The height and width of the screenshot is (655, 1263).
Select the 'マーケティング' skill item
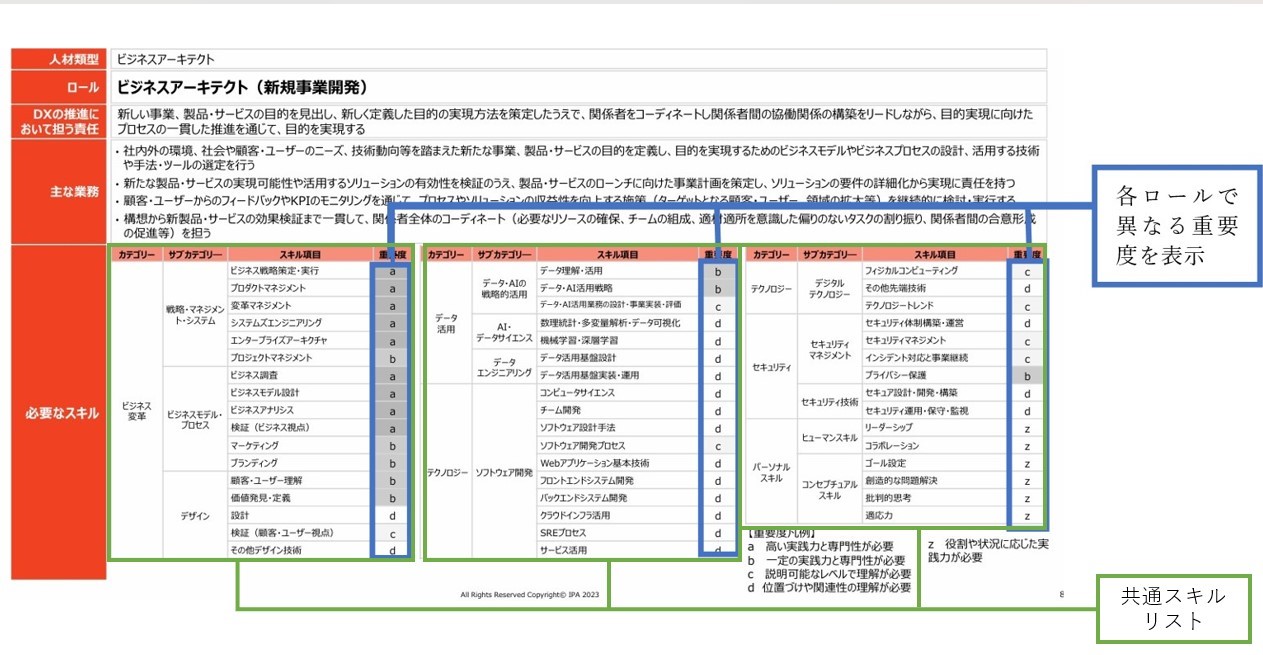(255, 446)
